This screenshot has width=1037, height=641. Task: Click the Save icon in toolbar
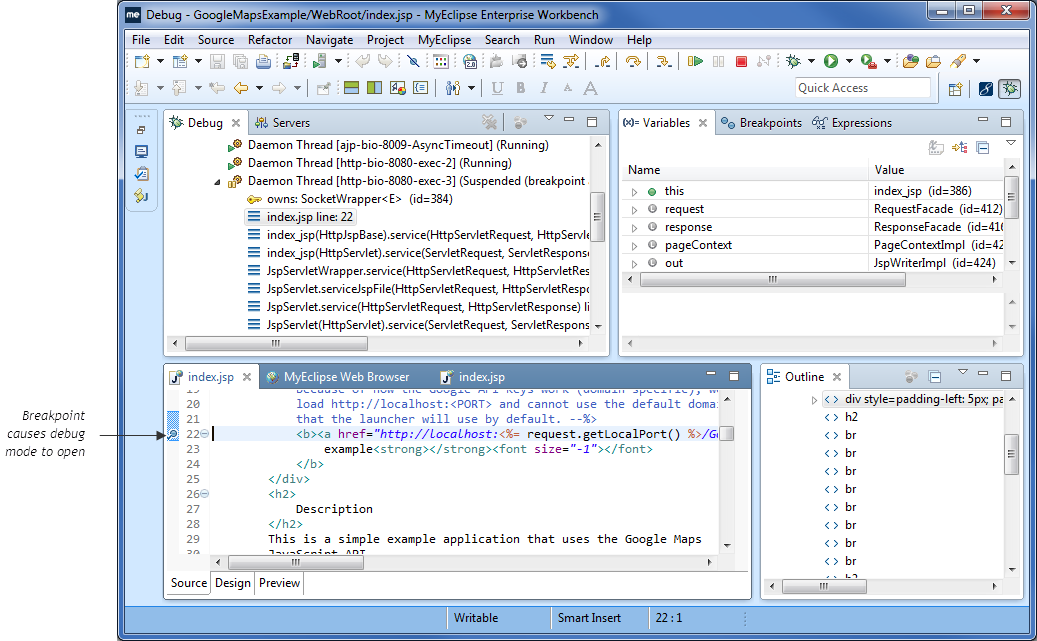(217, 62)
